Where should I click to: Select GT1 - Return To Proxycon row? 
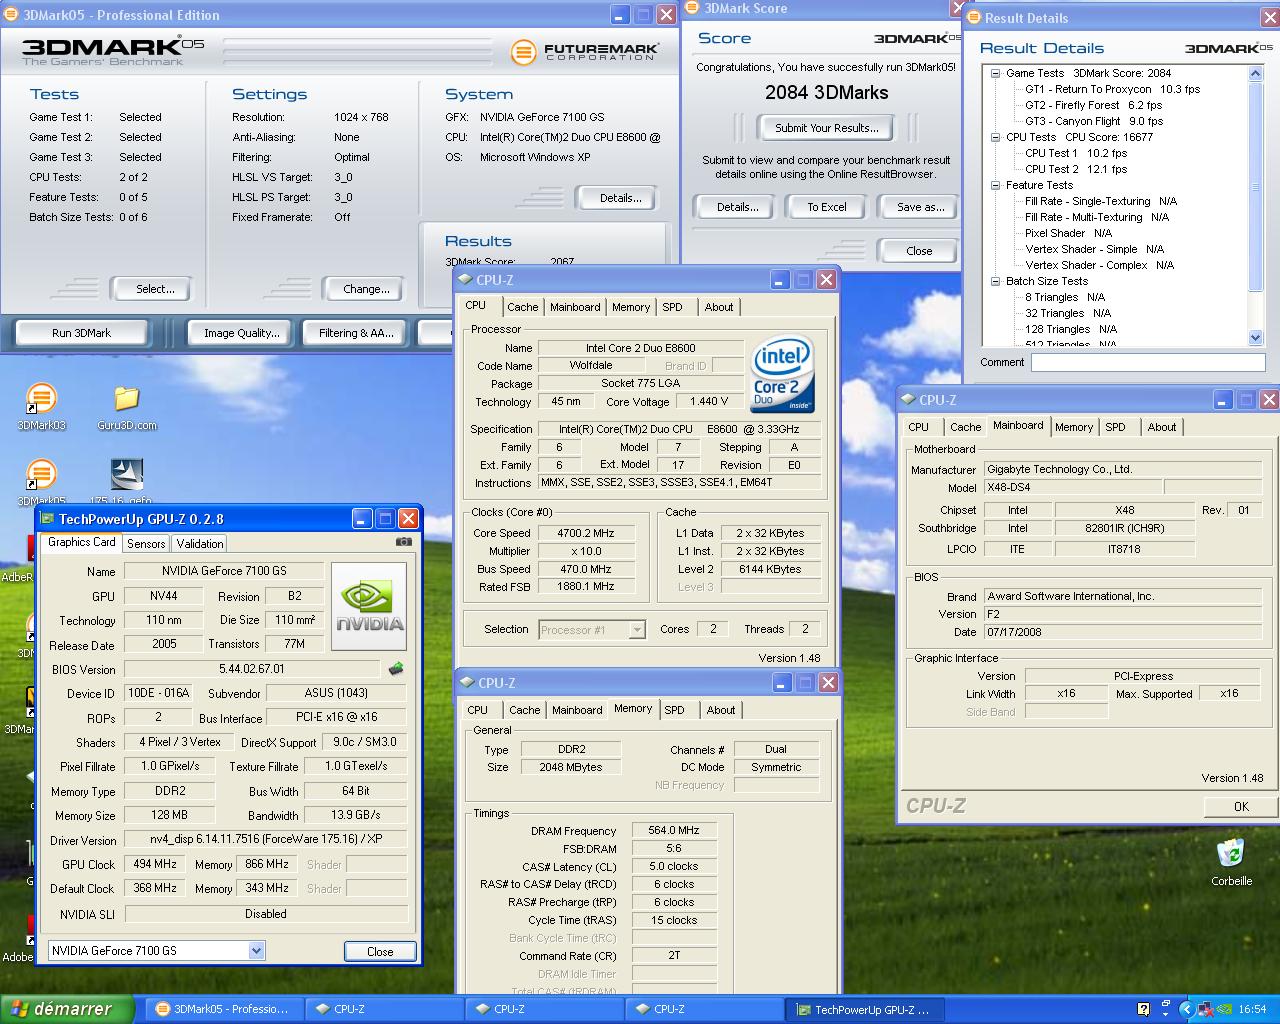click(1112, 89)
